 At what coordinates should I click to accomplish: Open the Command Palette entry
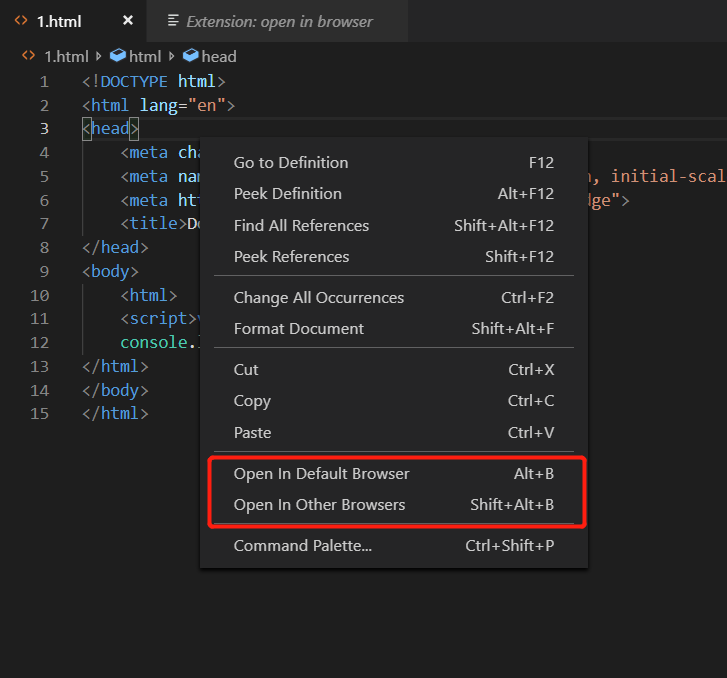pos(303,546)
